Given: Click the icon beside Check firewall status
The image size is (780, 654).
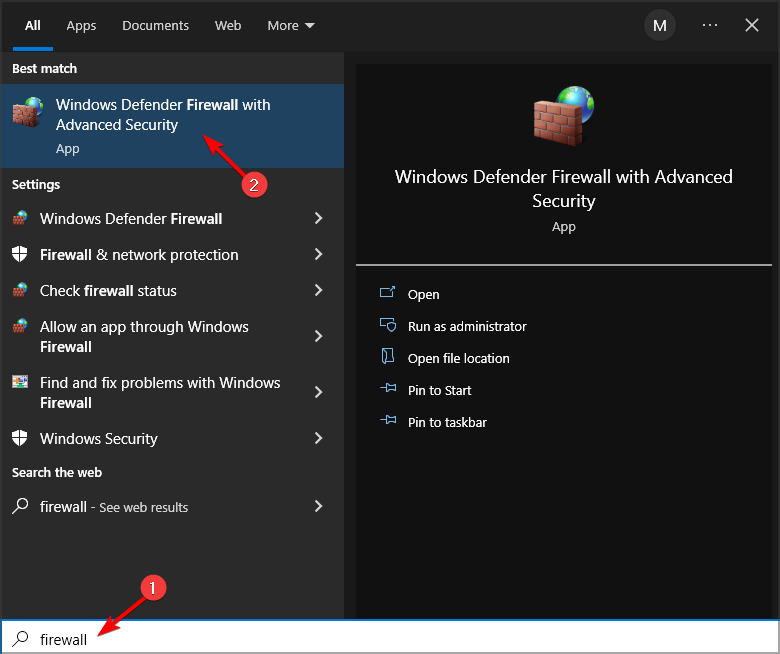Looking at the screenshot, I should (20, 290).
